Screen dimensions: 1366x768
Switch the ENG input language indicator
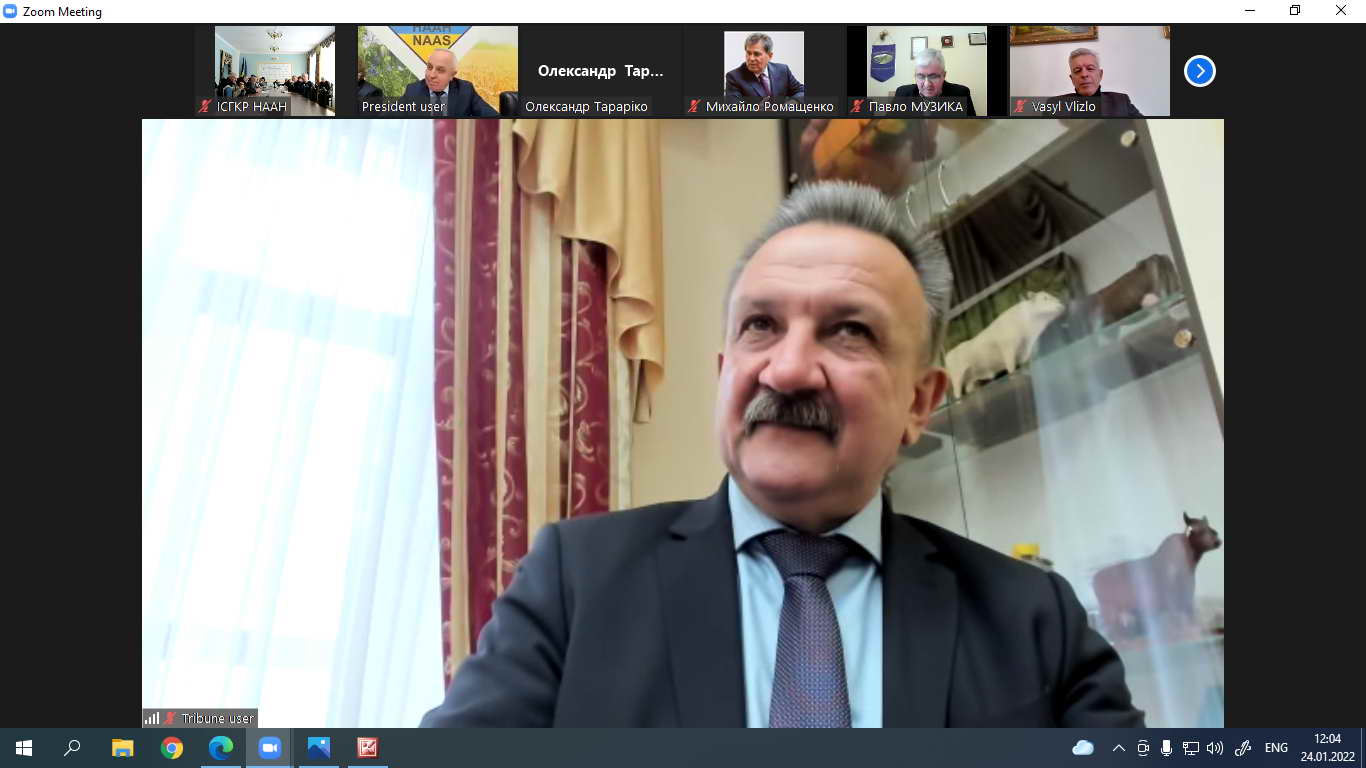[x=1276, y=748]
